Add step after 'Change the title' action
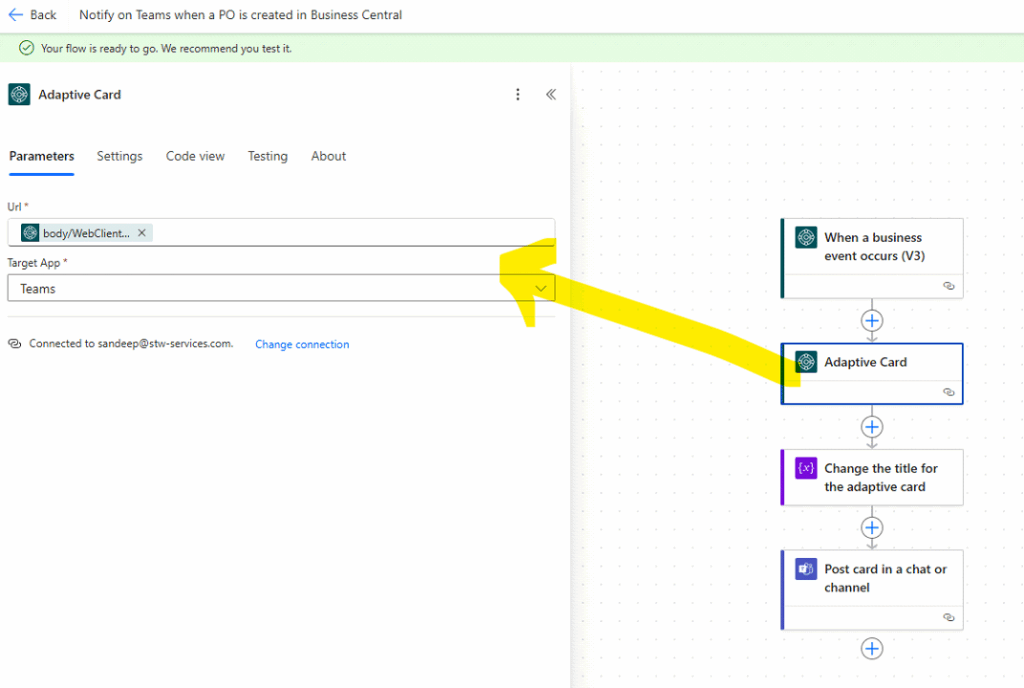 coord(872,527)
